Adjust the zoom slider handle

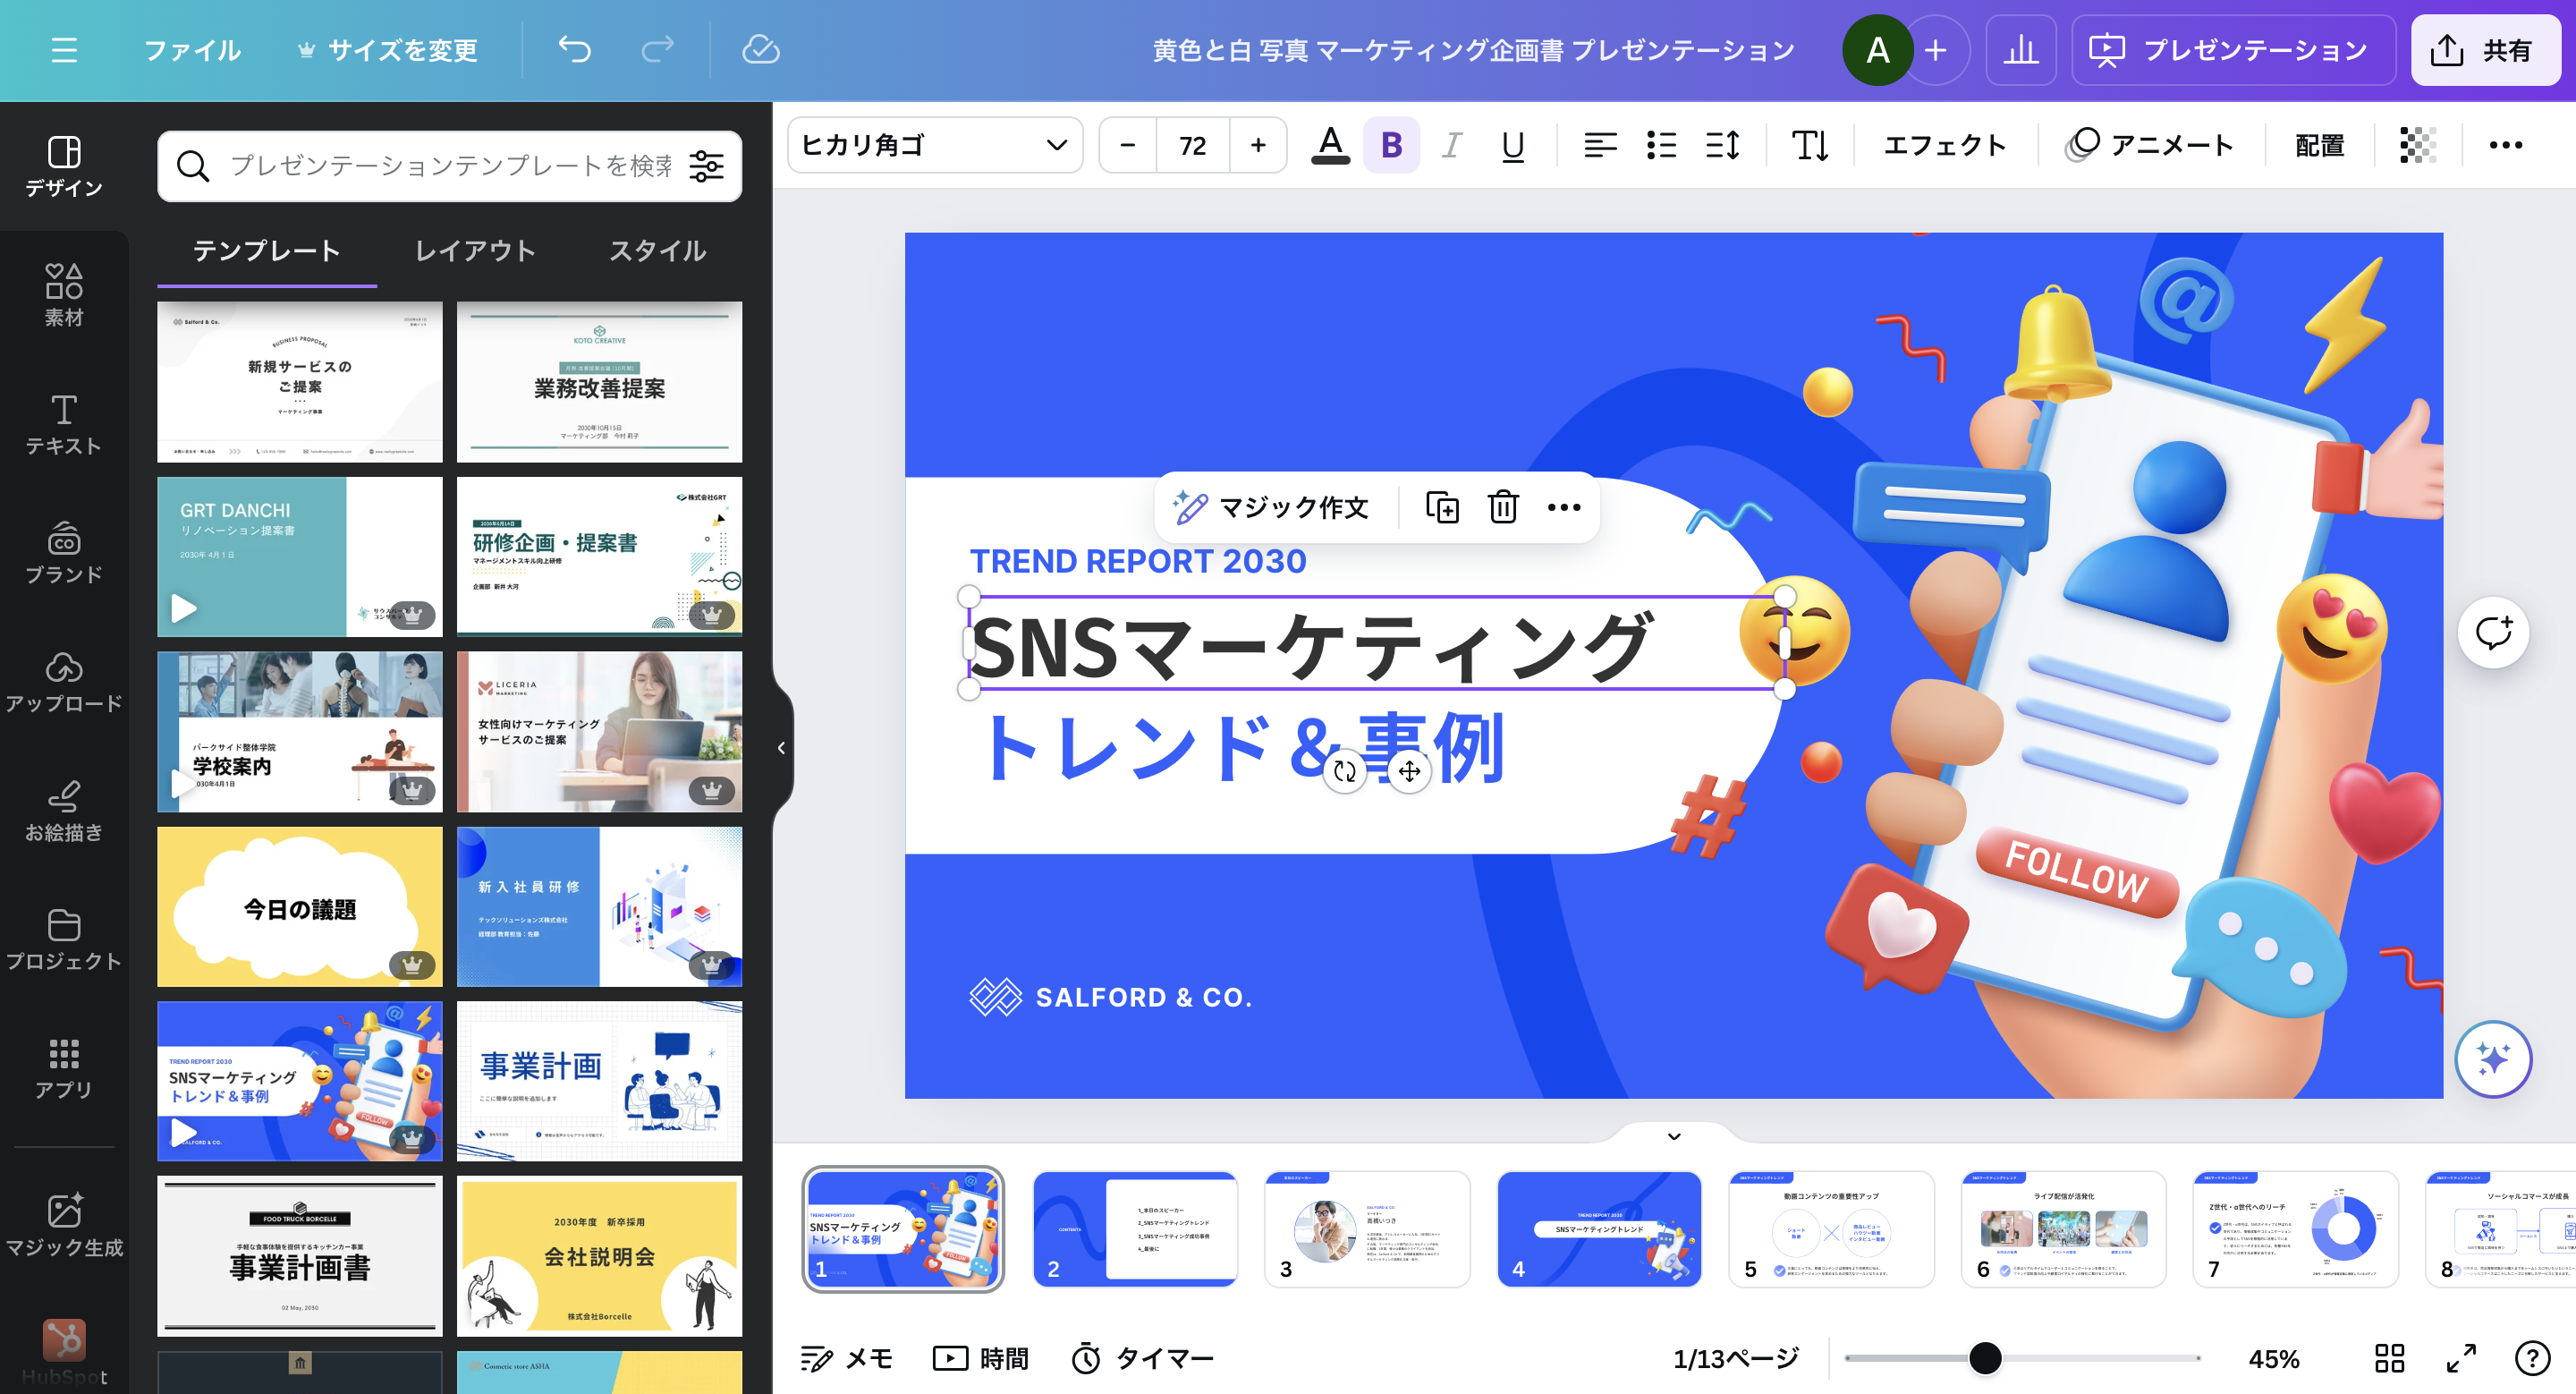tap(1985, 1358)
